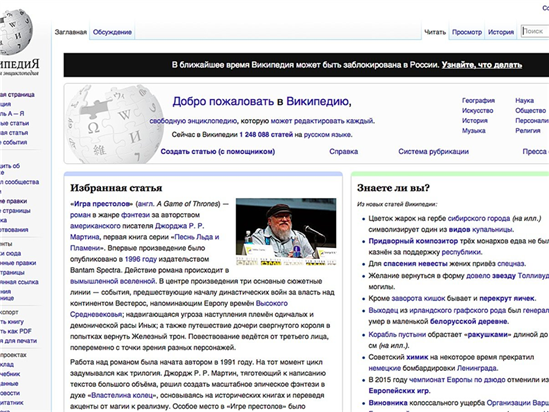Open the 'перекрут яичек' link

point(507,299)
